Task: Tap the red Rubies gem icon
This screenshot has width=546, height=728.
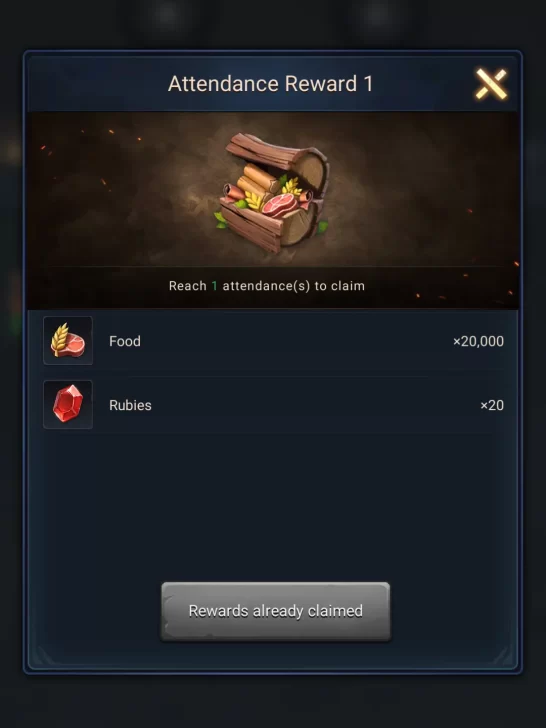Action: click(68, 404)
